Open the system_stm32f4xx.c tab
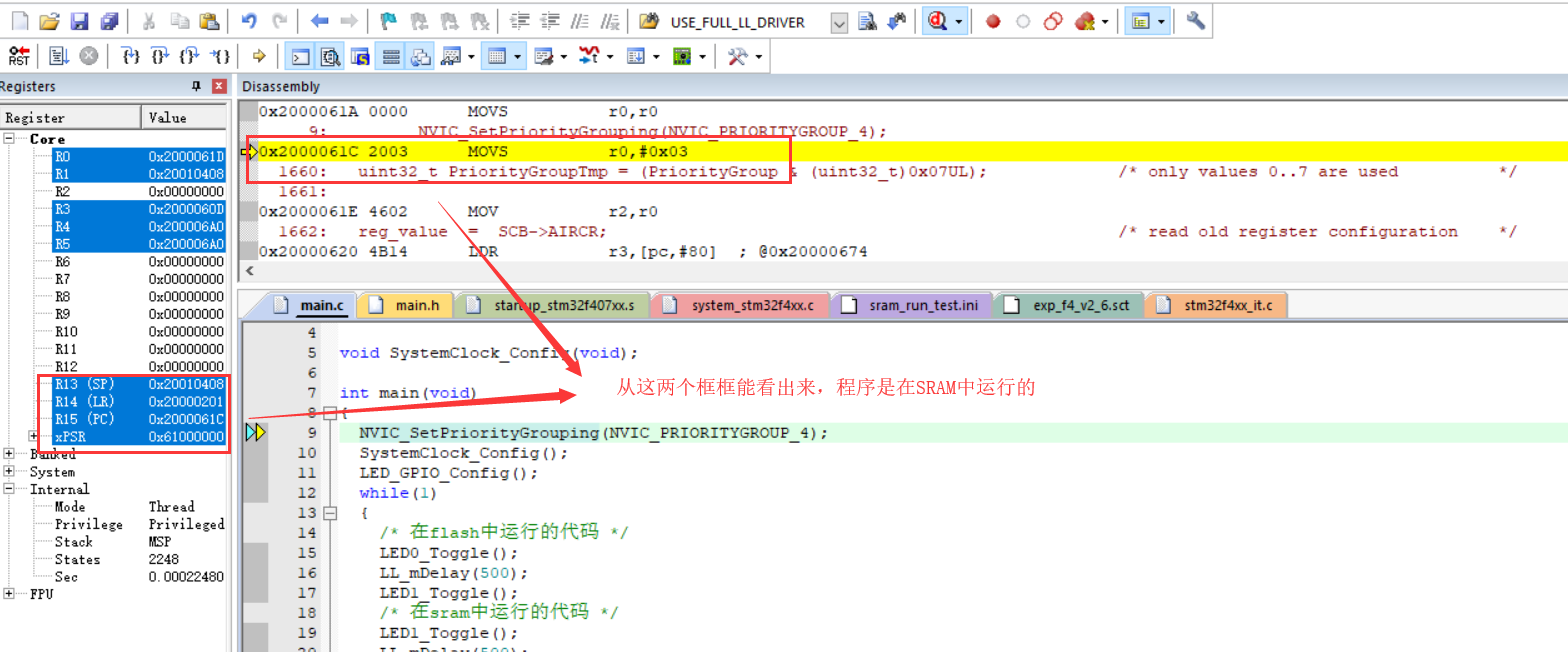Image resolution: width=1568 pixels, height=652 pixels. (x=742, y=305)
